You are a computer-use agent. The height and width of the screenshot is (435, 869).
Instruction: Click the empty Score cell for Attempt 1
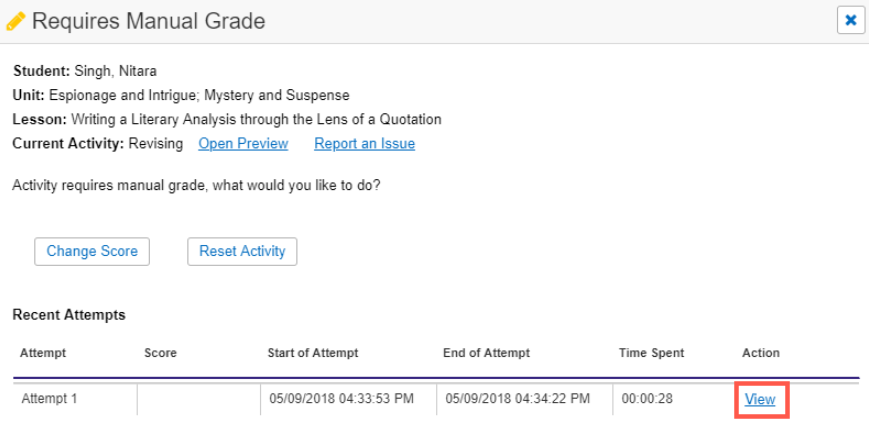click(x=198, y=399)
